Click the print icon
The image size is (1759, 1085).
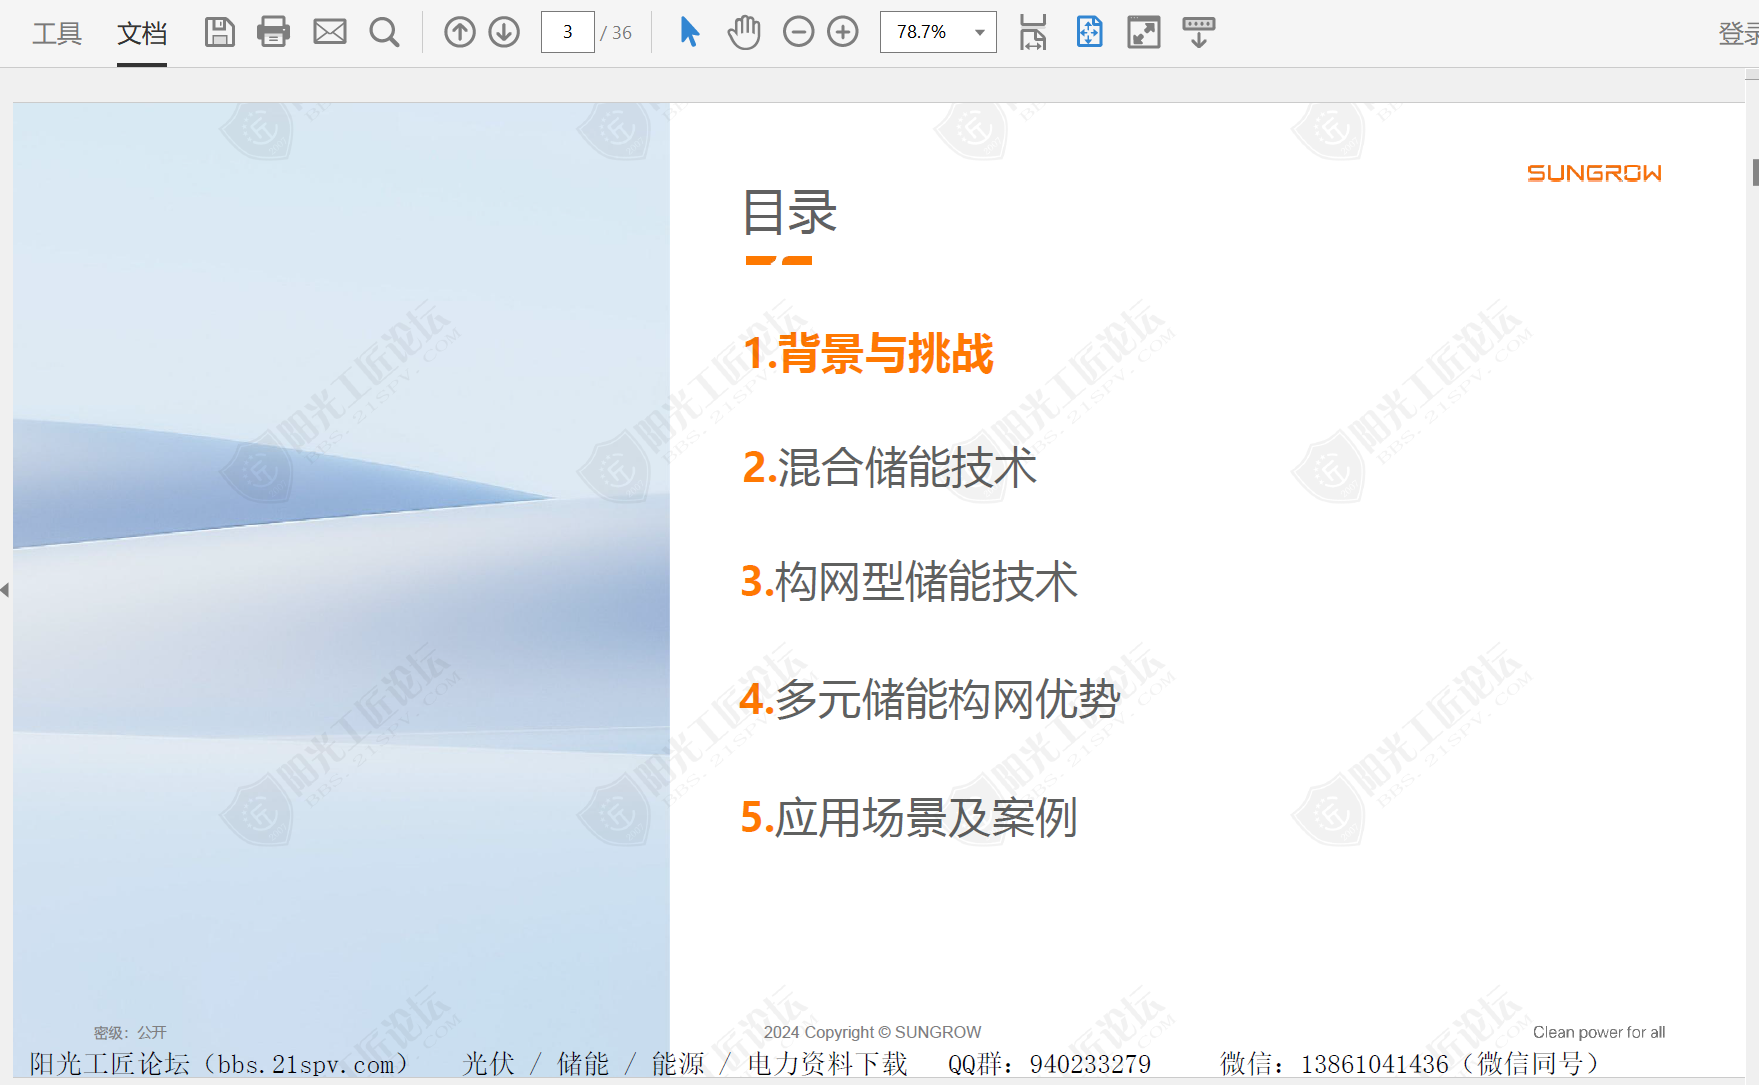click(273, 32)
